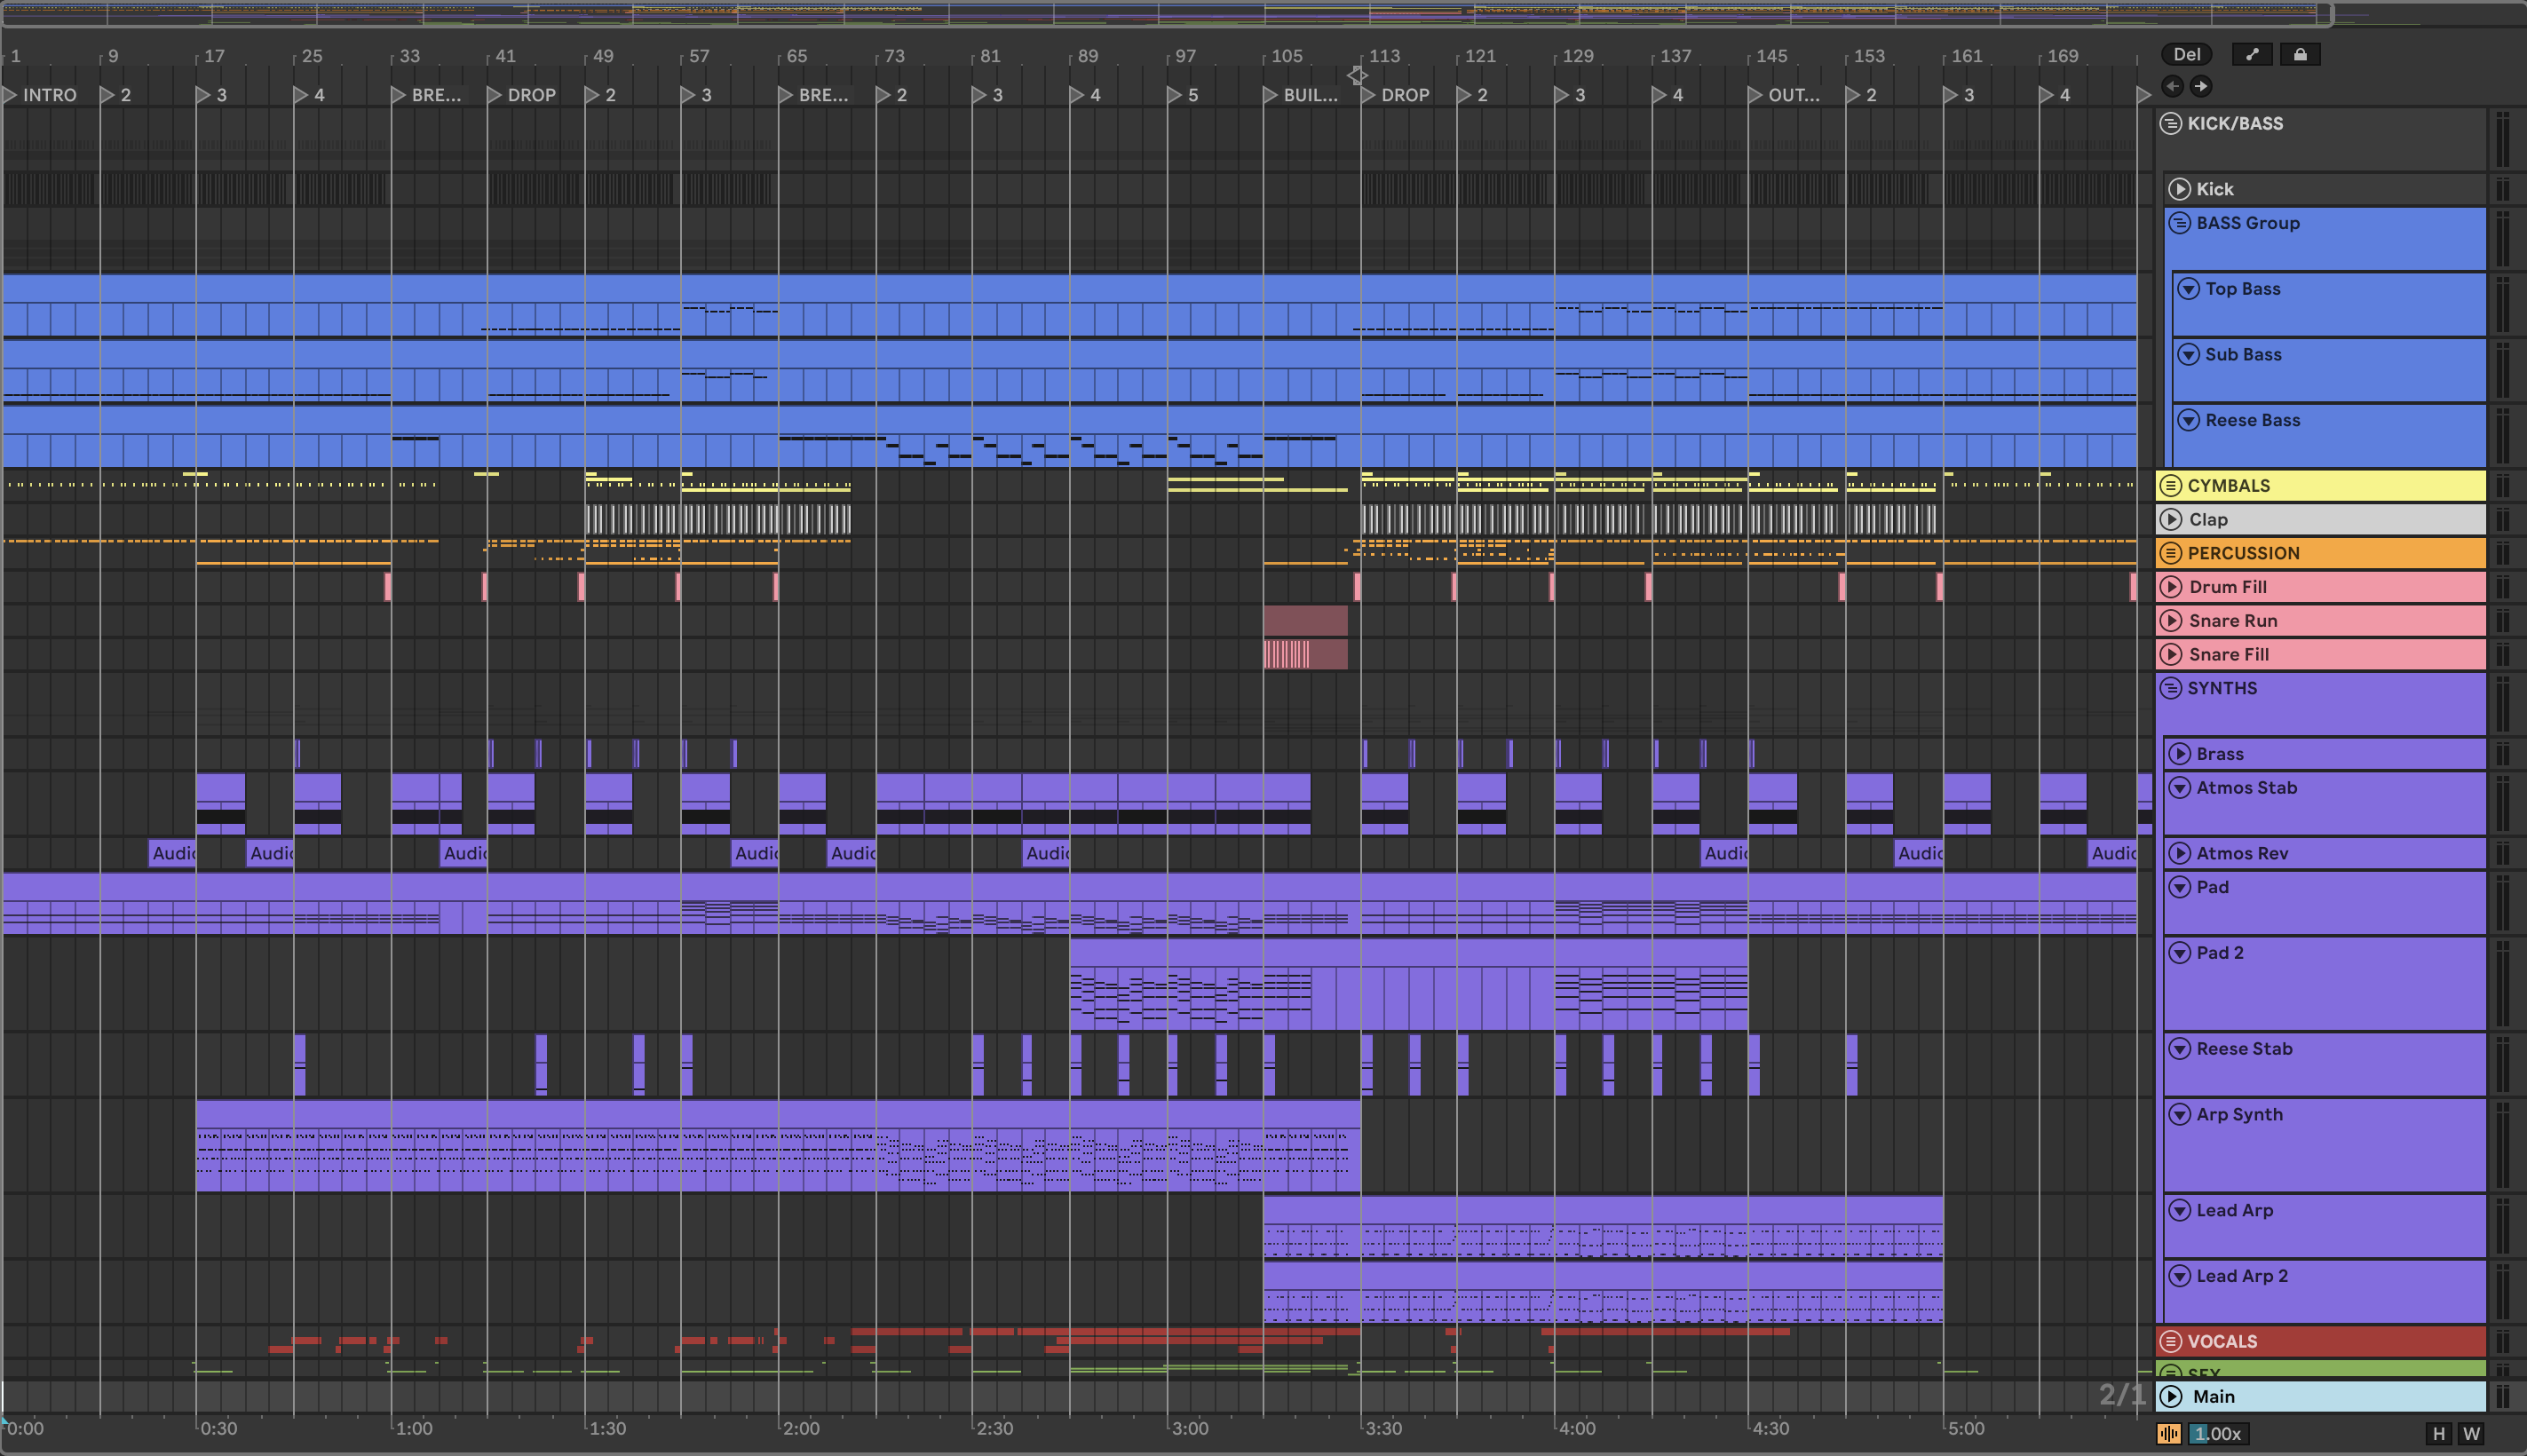Click the VOCALS group fold icon

tap(2170, 1341)
